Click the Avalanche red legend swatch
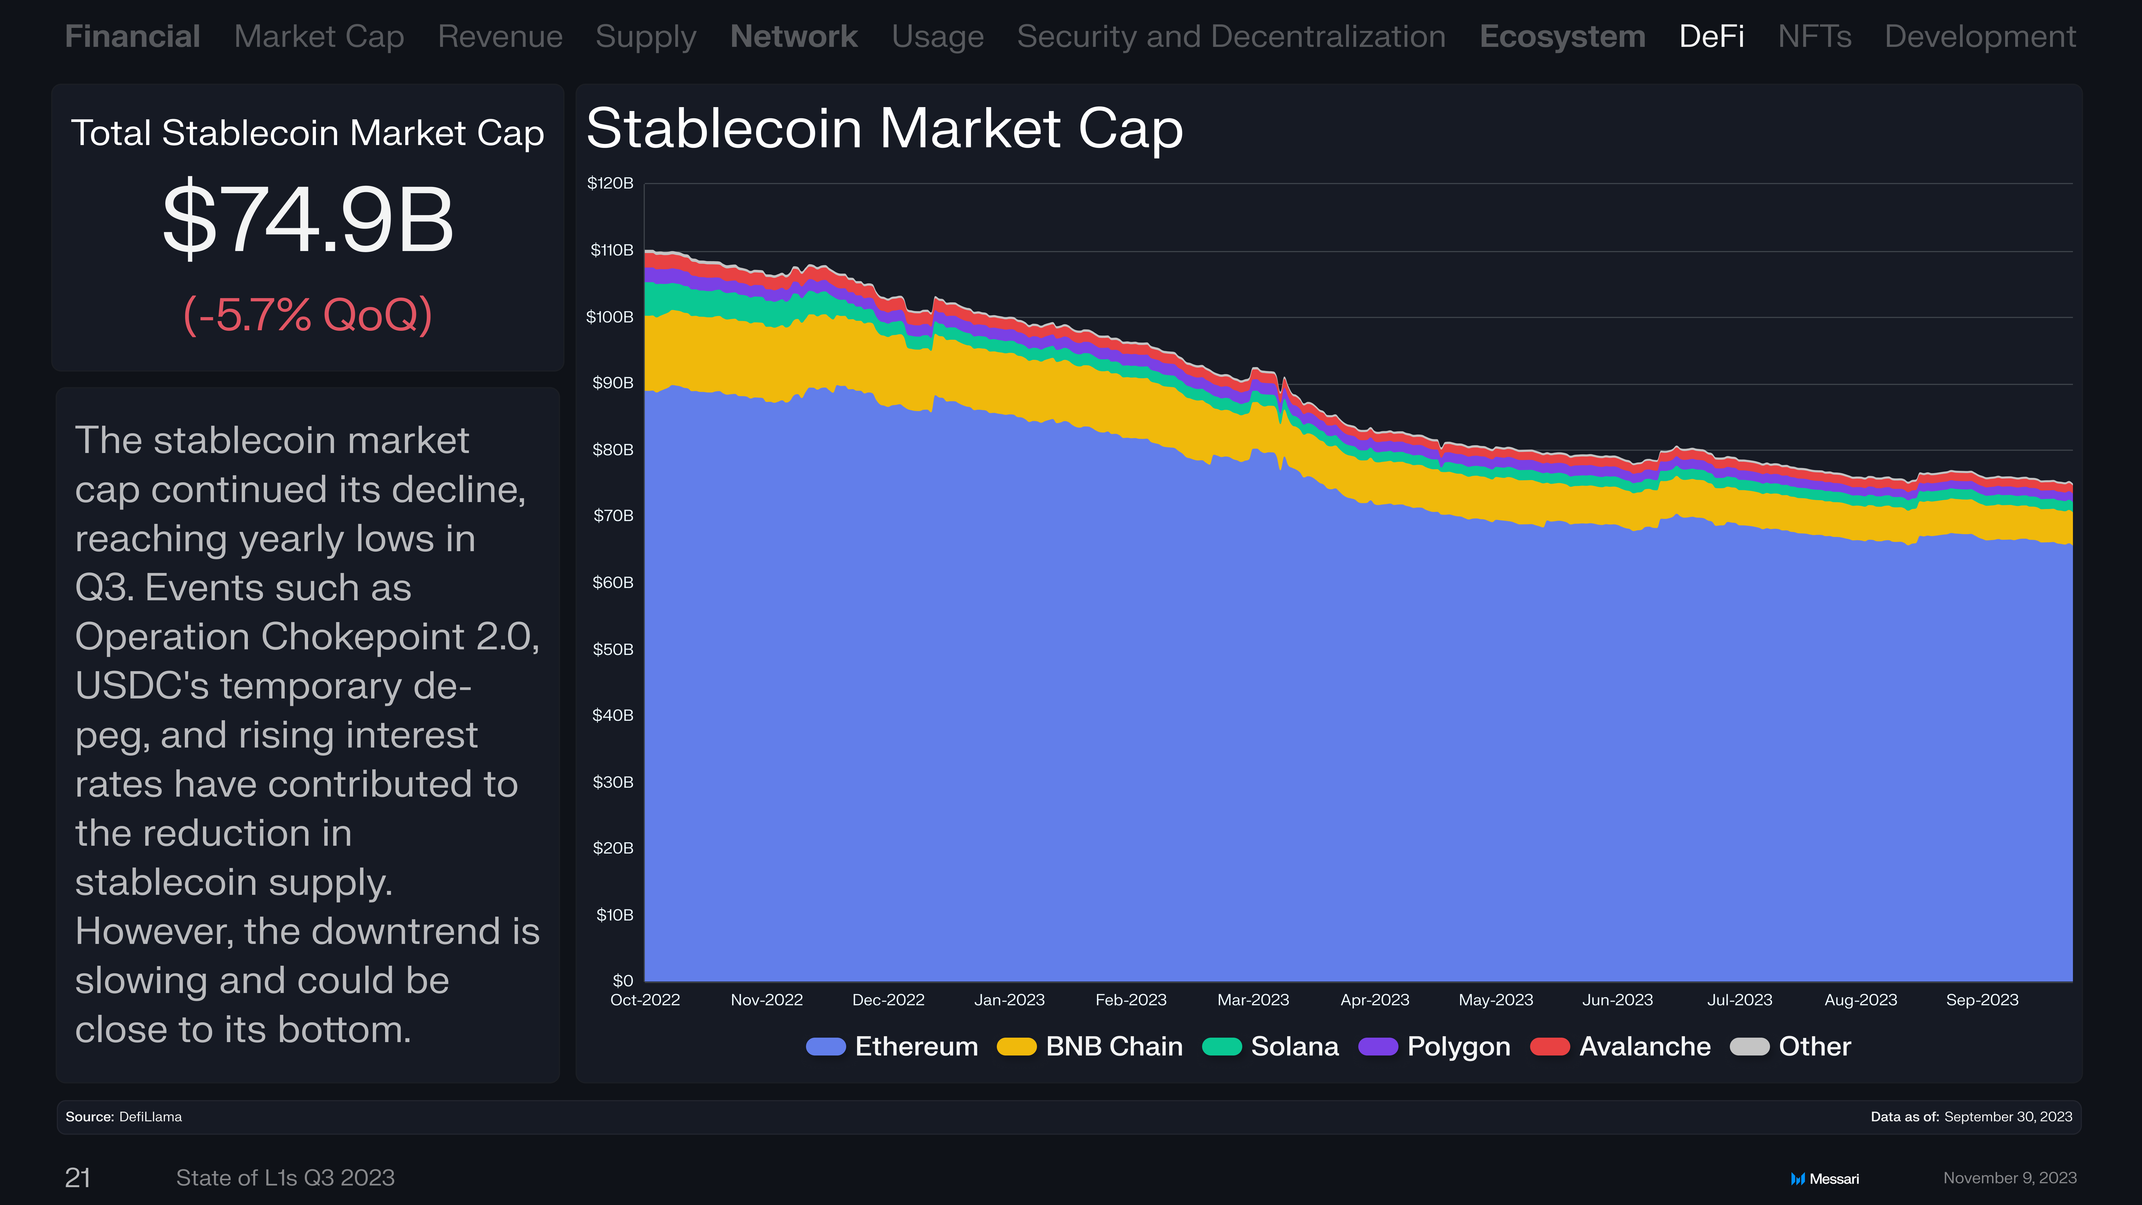Screen dimensions: 2142x1205 pyautogui.click(x=1550, y=1047)
